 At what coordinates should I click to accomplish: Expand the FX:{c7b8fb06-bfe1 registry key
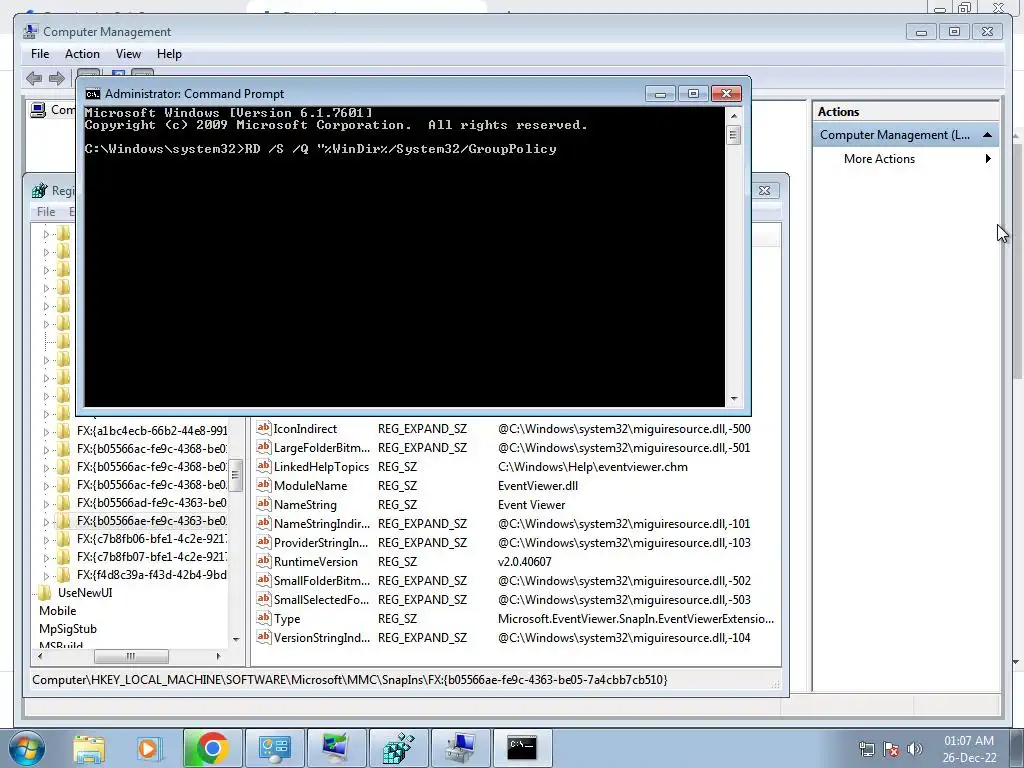point(46,539)
